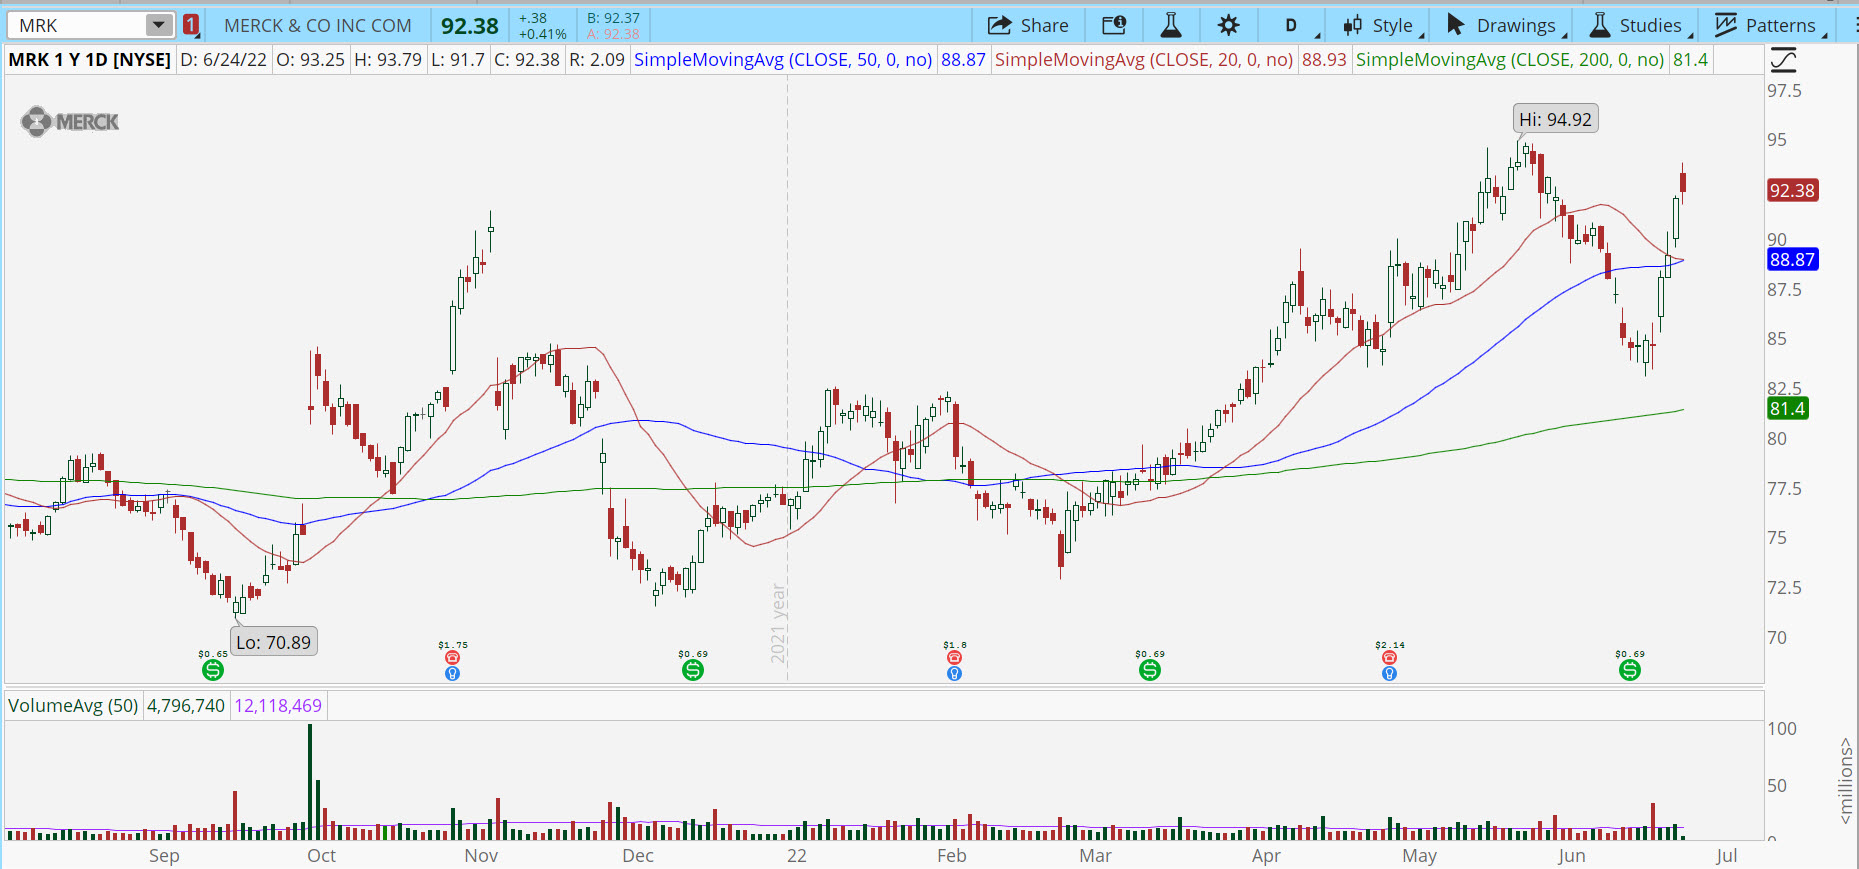1859x869 pixels.
Task: Click the 50 SMA value 88.87 in header
Action: tap(963, 60)
